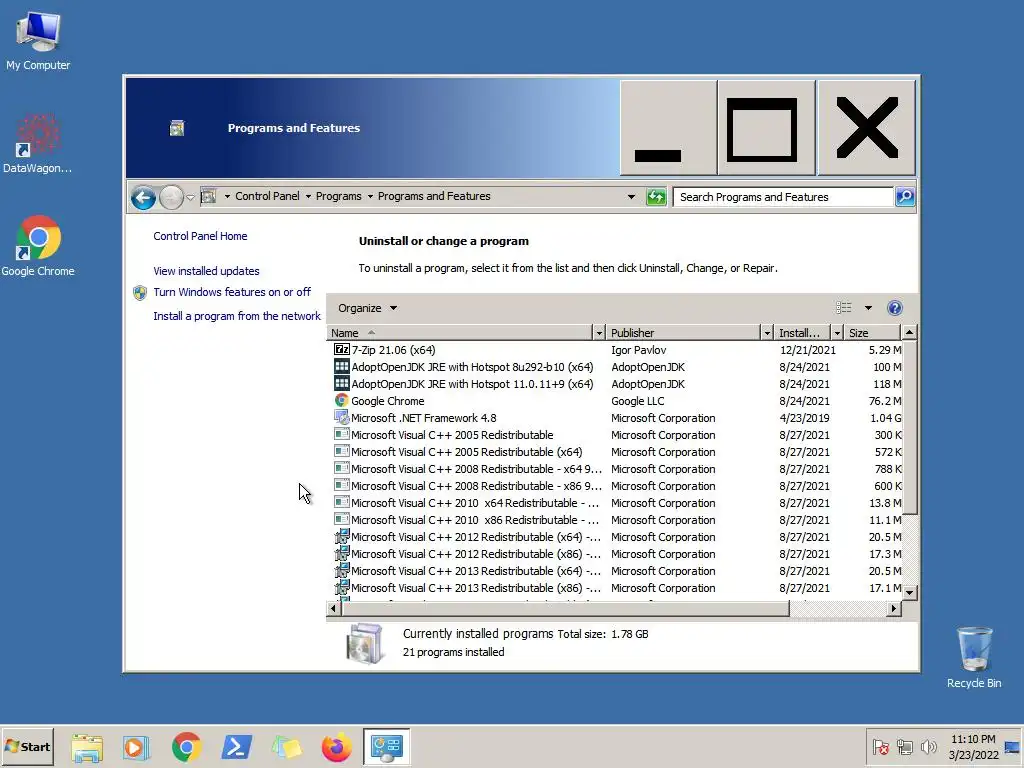Expand the view options dropdown arrow
Viewport: 1024px width, 768px height.
pos(868,308)
